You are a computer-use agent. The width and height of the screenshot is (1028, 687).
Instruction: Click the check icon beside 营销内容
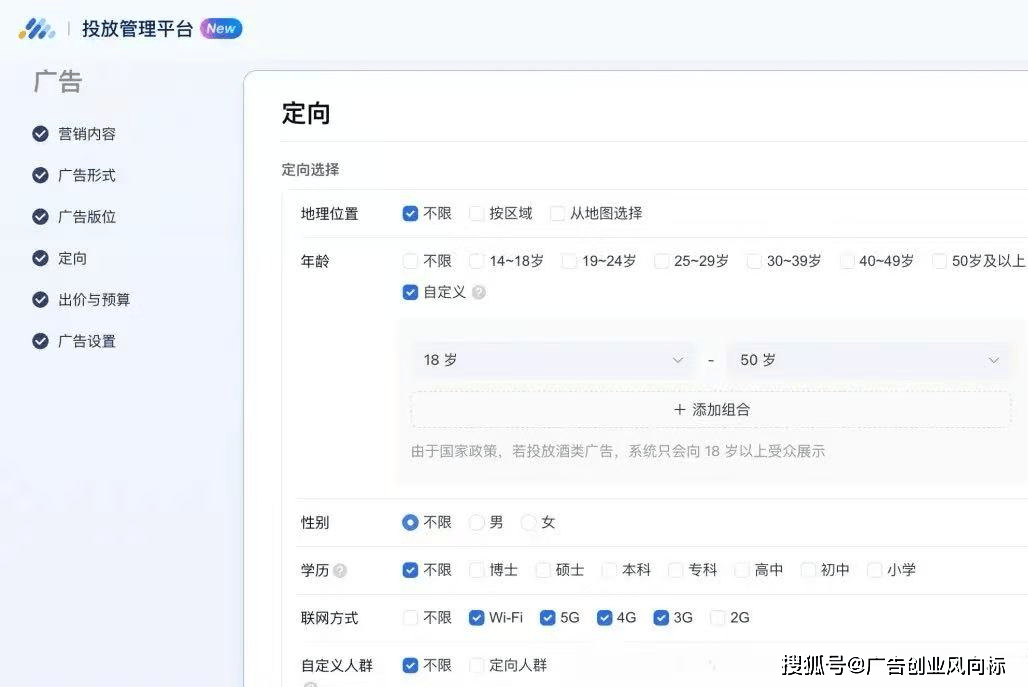[x=40, y=134]
